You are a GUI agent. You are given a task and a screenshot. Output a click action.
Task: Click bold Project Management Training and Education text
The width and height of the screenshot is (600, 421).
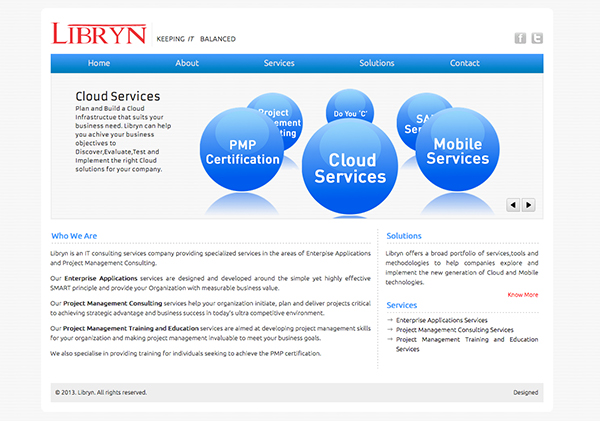click(x=130, y=328)
